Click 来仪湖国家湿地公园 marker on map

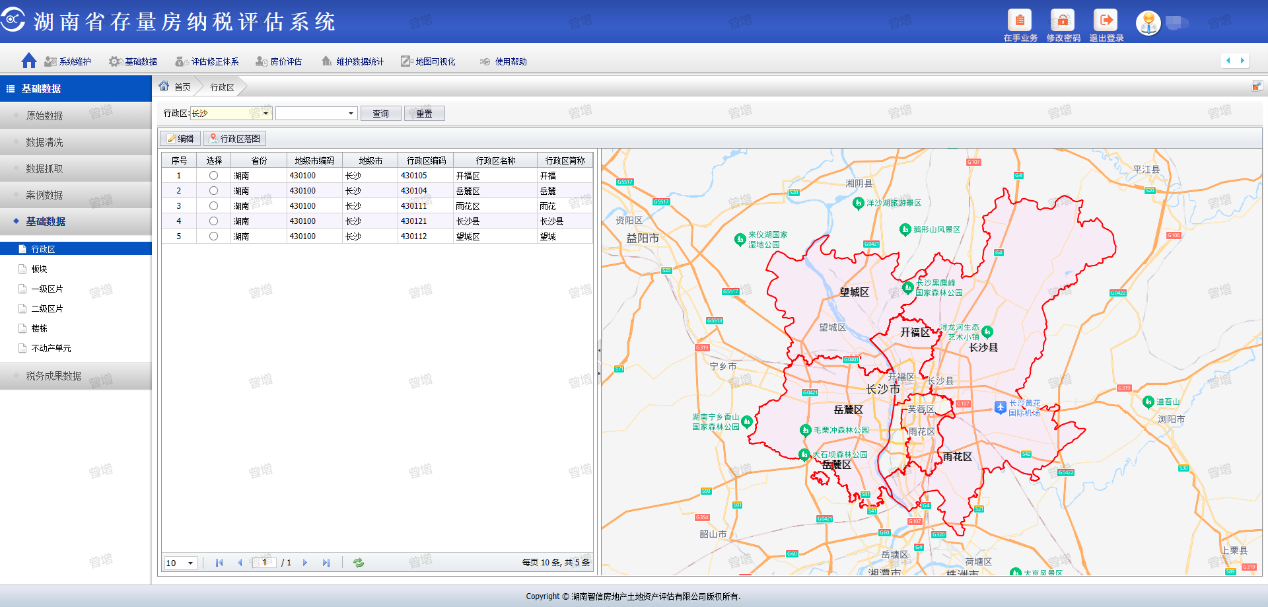pos(739,239)
